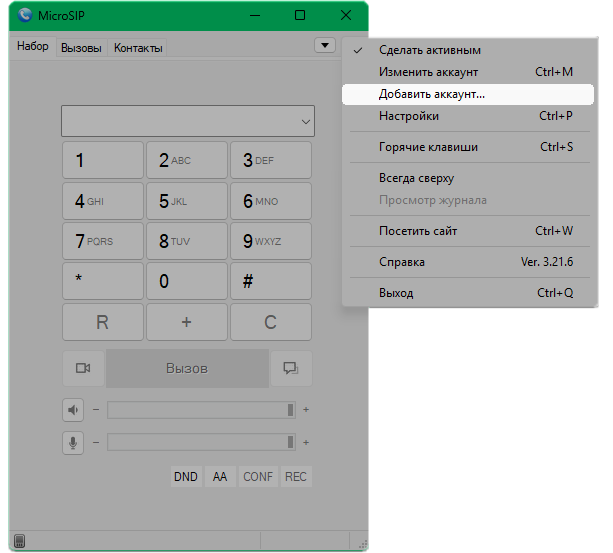Mute the microphone icon

pyautogui.click(x=73, y=443)
